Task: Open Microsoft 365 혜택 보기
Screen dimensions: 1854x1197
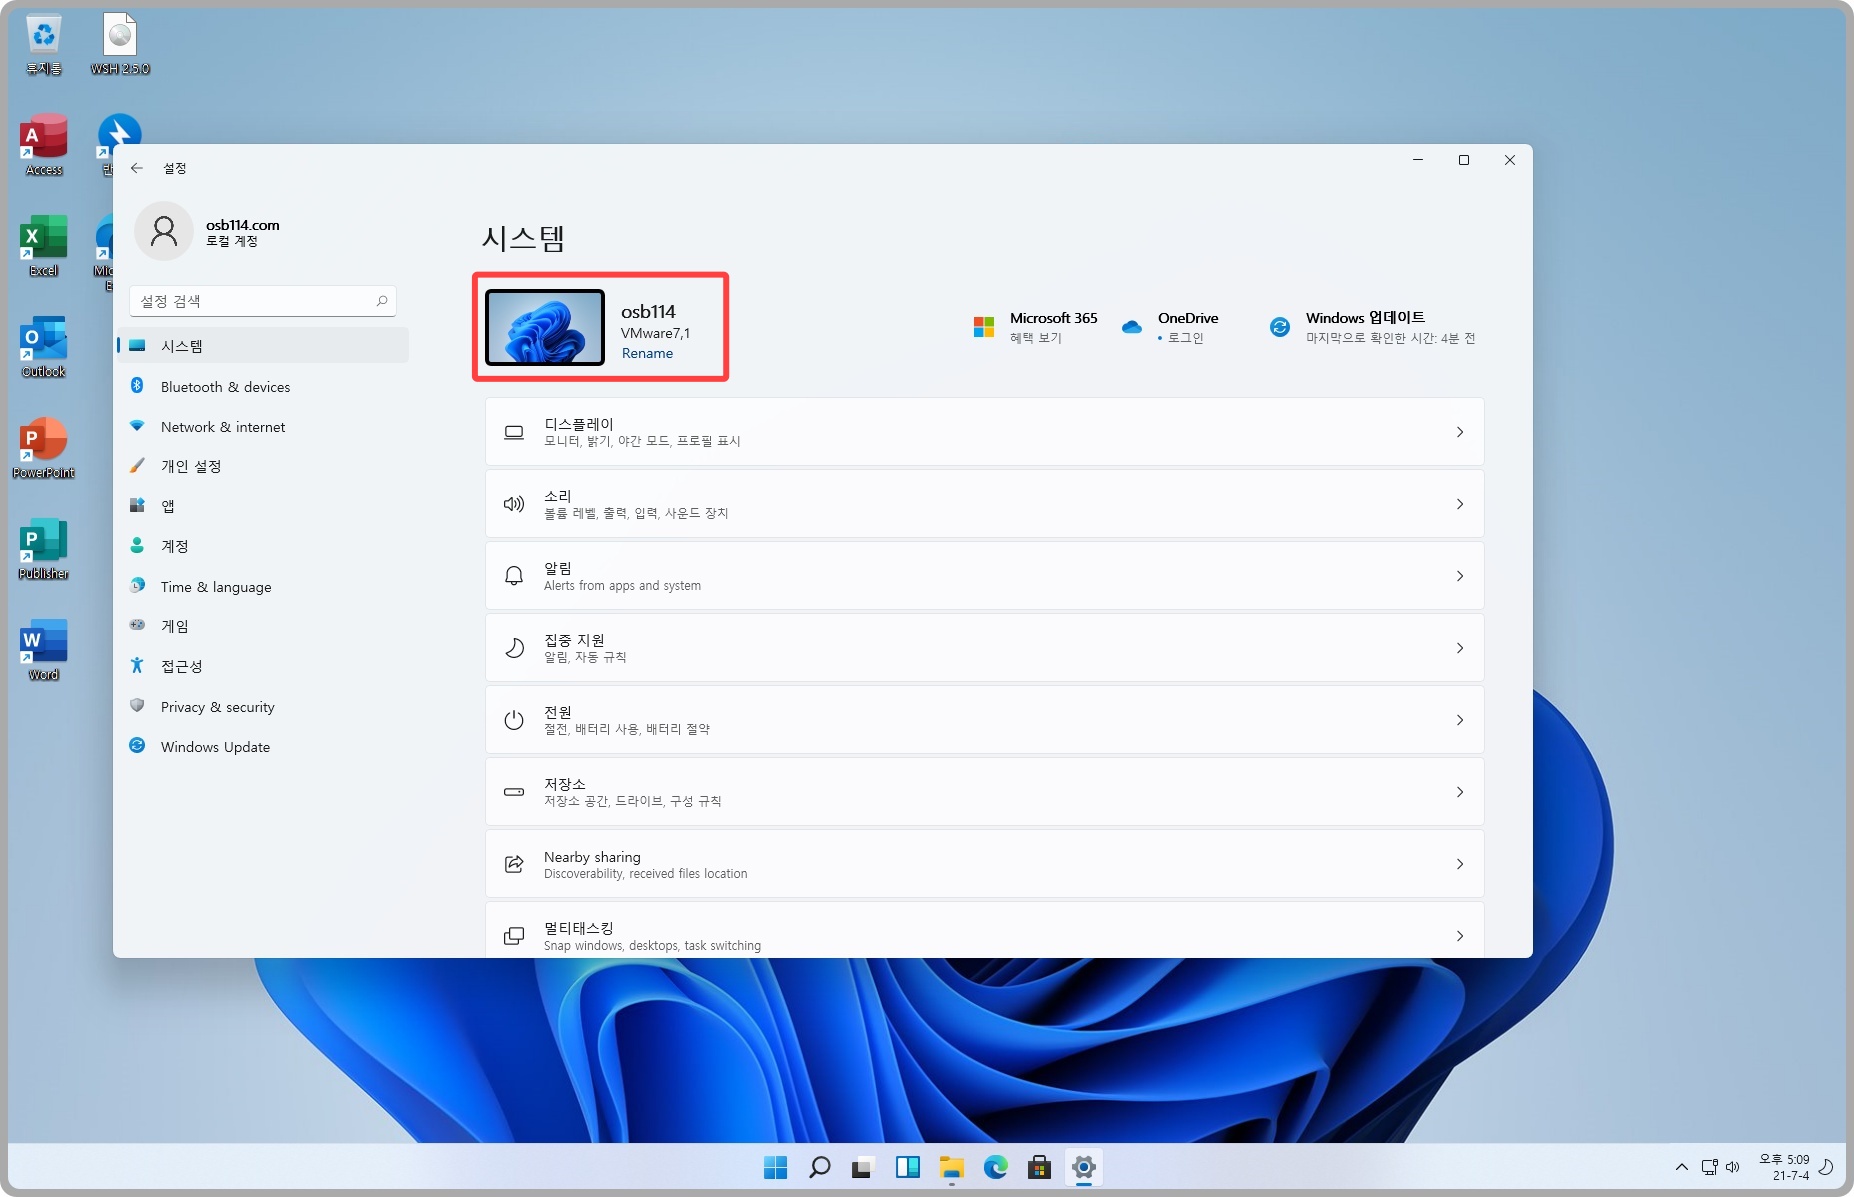Action: coord(1035,327)
